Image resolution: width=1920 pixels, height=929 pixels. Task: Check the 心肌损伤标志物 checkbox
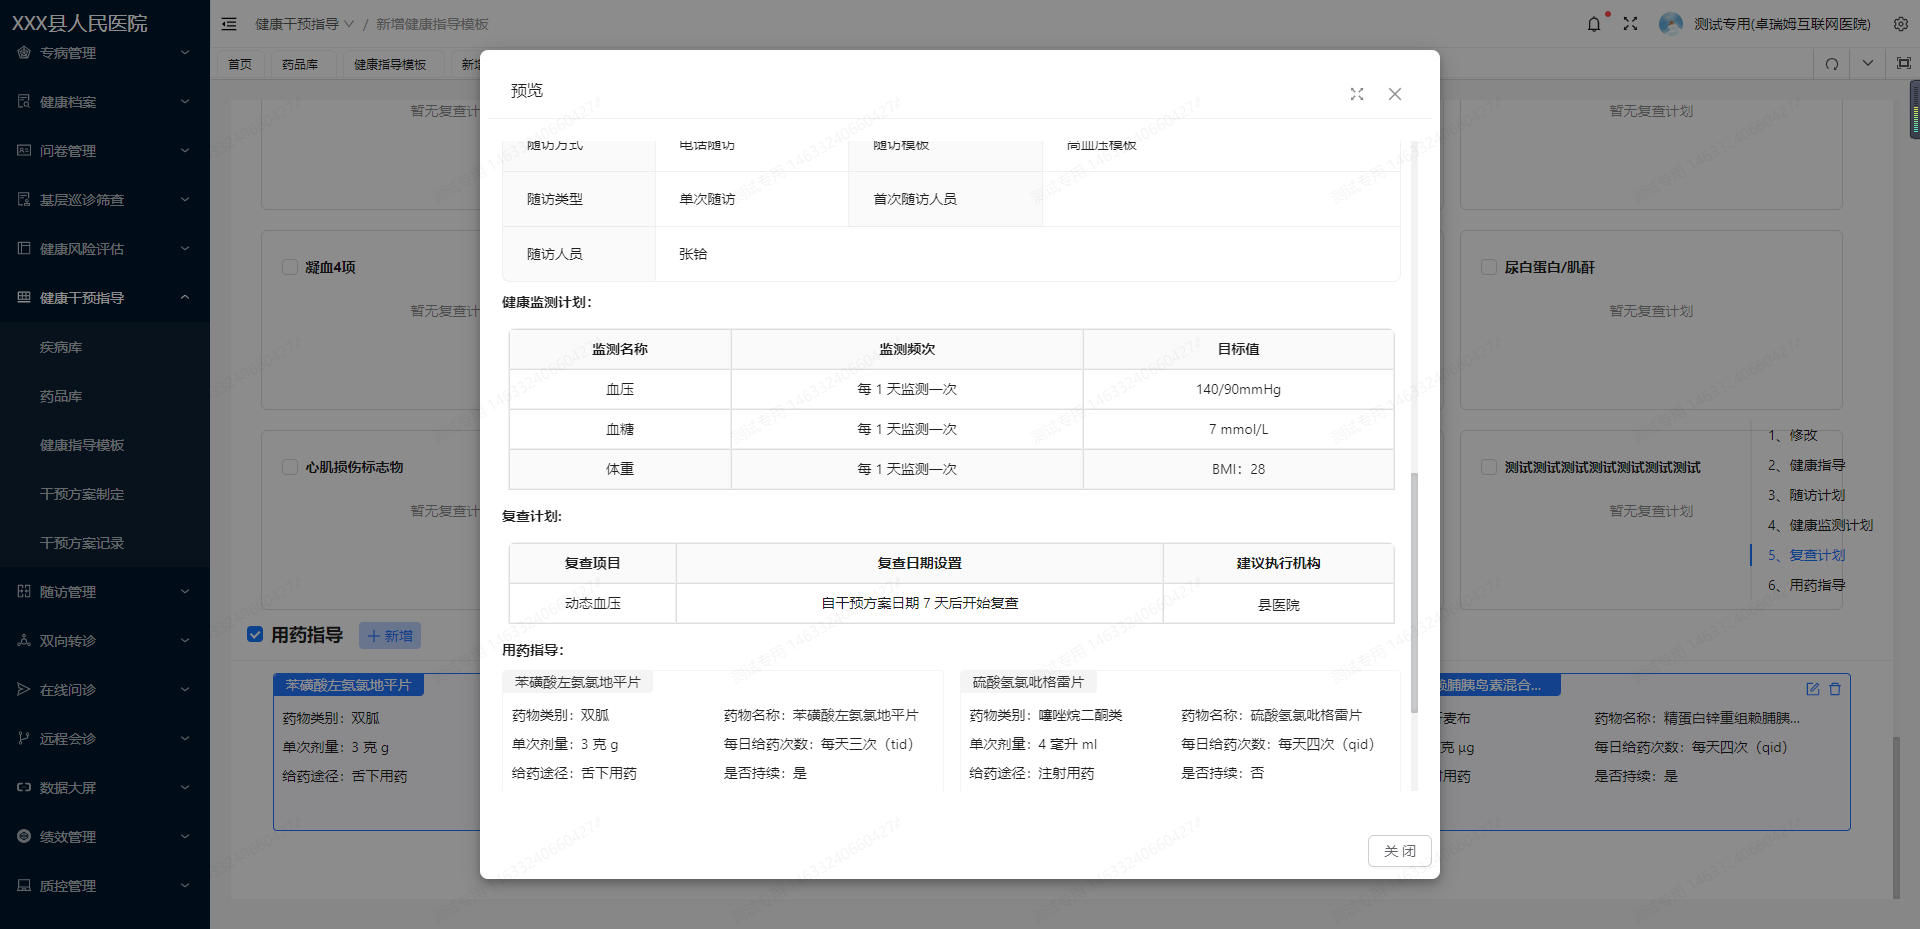(290, 466)
